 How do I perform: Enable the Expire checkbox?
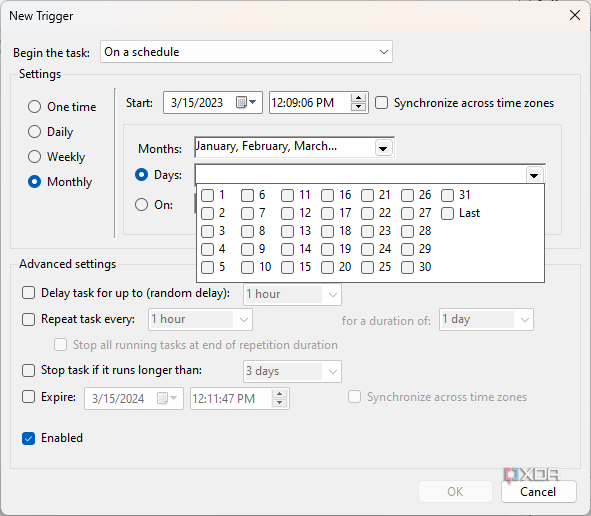click(x=28, y=397)
